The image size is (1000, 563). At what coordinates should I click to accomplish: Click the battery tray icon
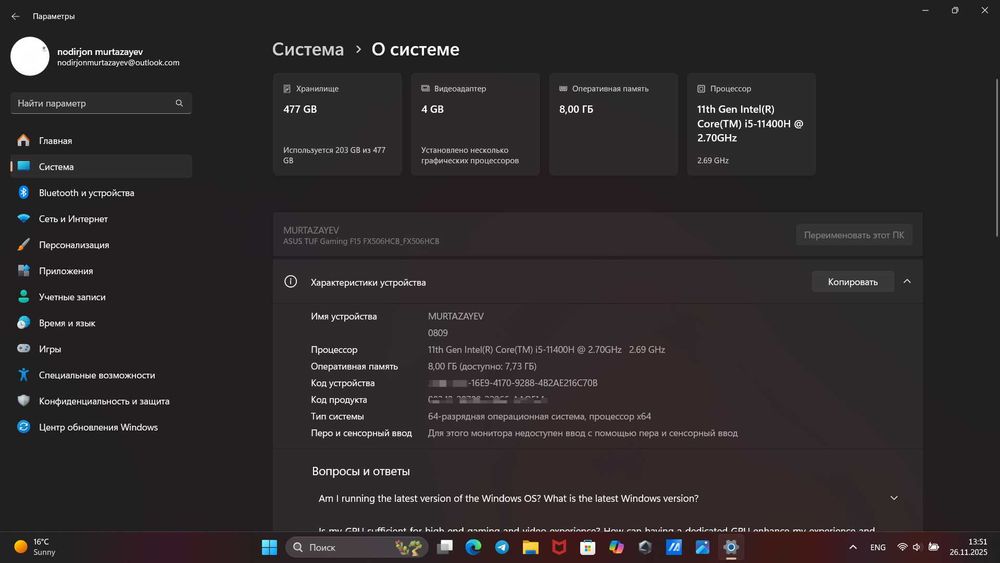(934, 547)
